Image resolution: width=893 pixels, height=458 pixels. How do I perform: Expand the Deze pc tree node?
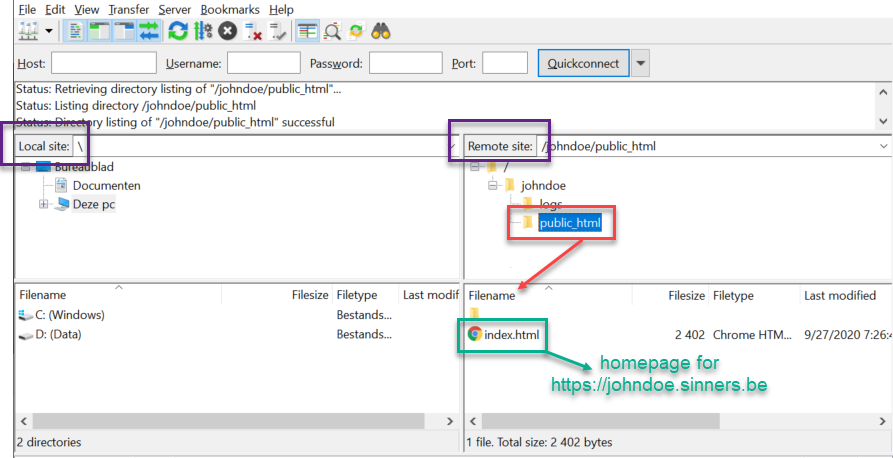pyautogui.click(x=44, y=204)
